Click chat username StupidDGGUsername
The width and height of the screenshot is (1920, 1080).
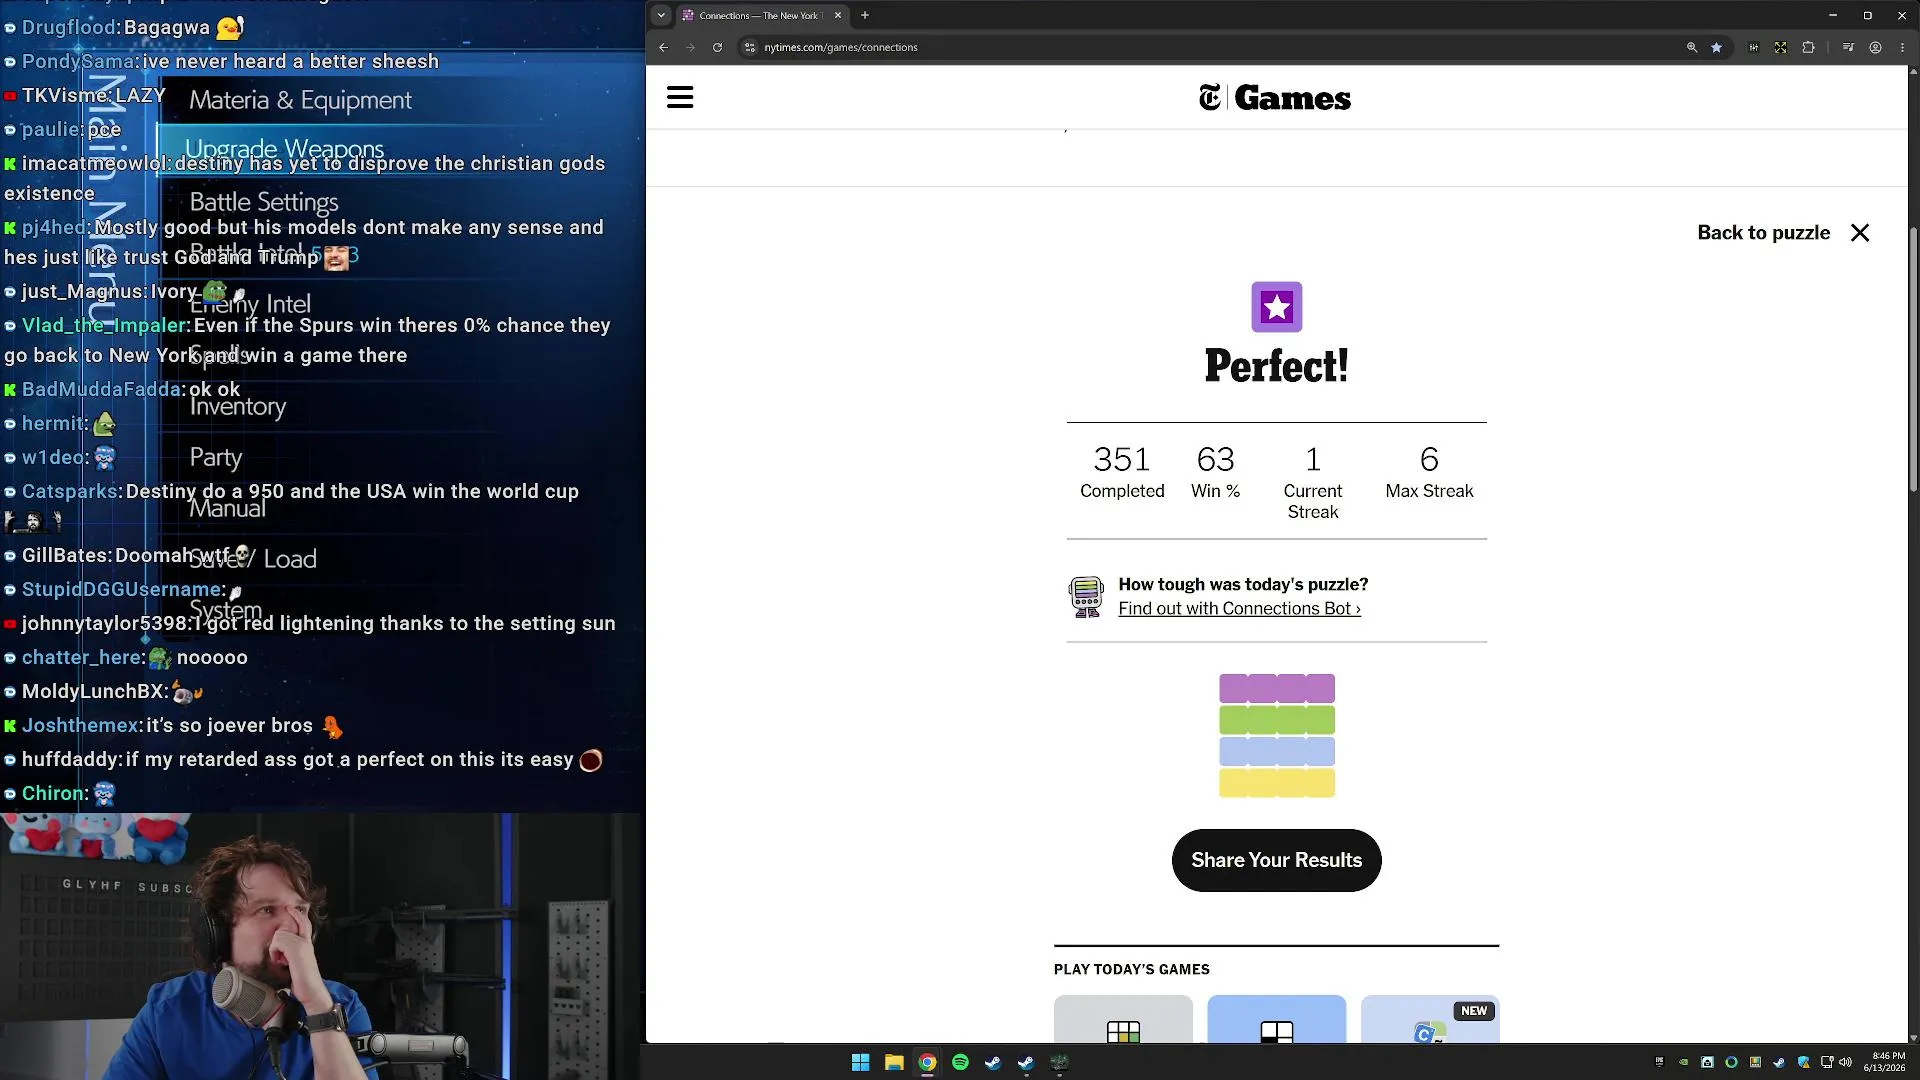(122, 589)
